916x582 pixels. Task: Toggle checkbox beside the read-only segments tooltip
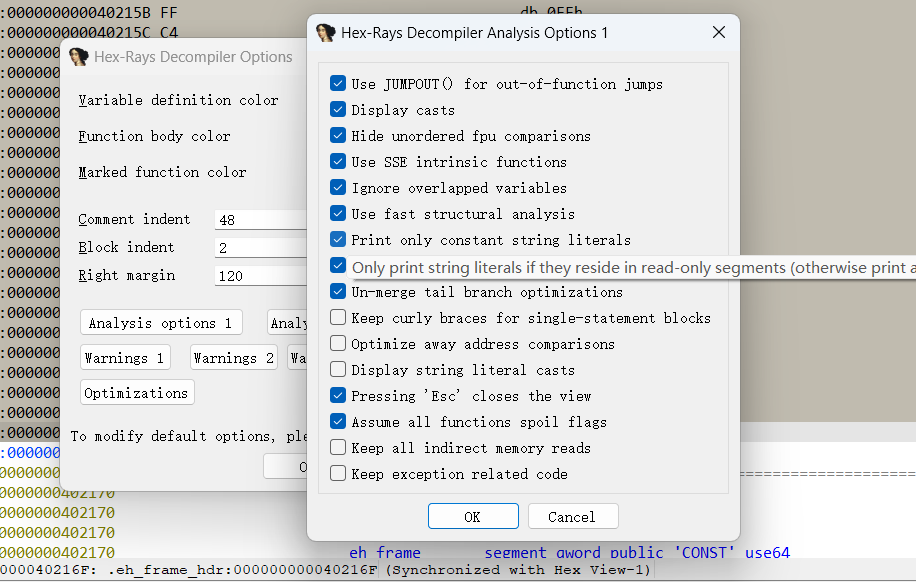click(338, 265)
